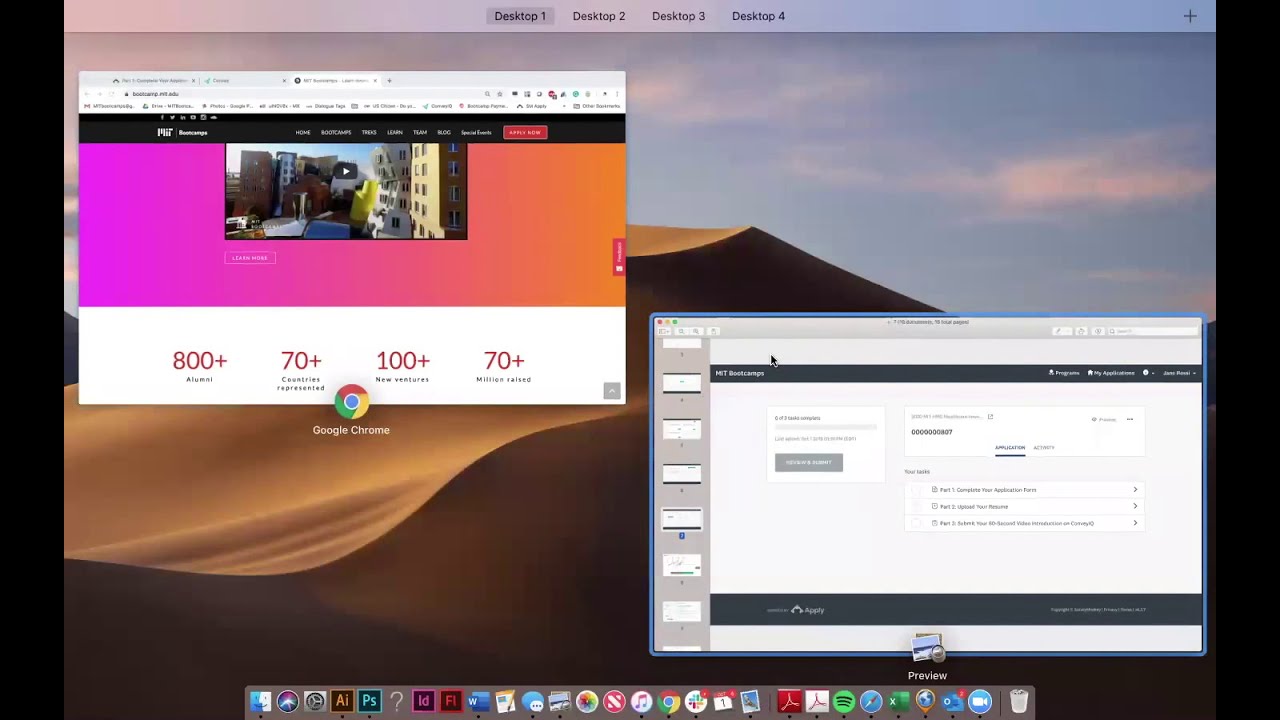The height and width of the screenshot is (720, 1280).
Task: Launch Safari from the Dock
Action: [x=871, y=702]
